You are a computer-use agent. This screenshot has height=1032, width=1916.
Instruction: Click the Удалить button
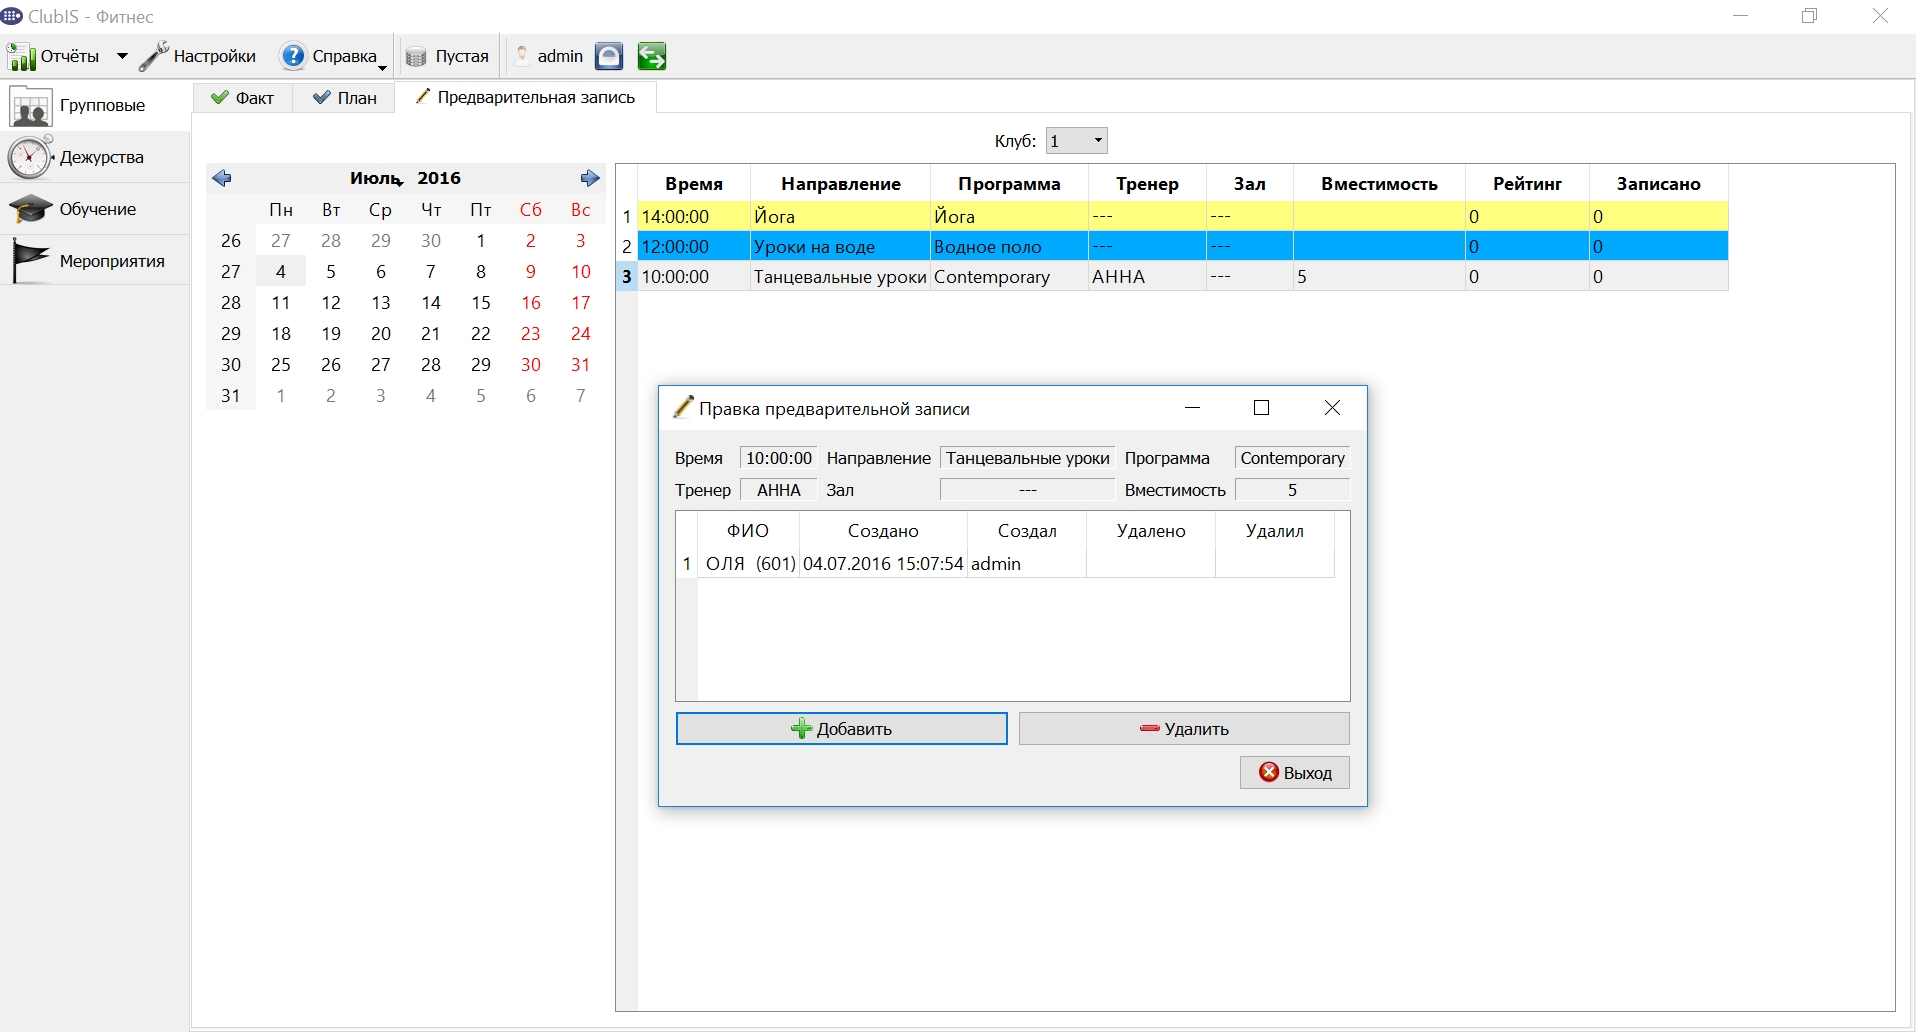[x=1184, y=729]
